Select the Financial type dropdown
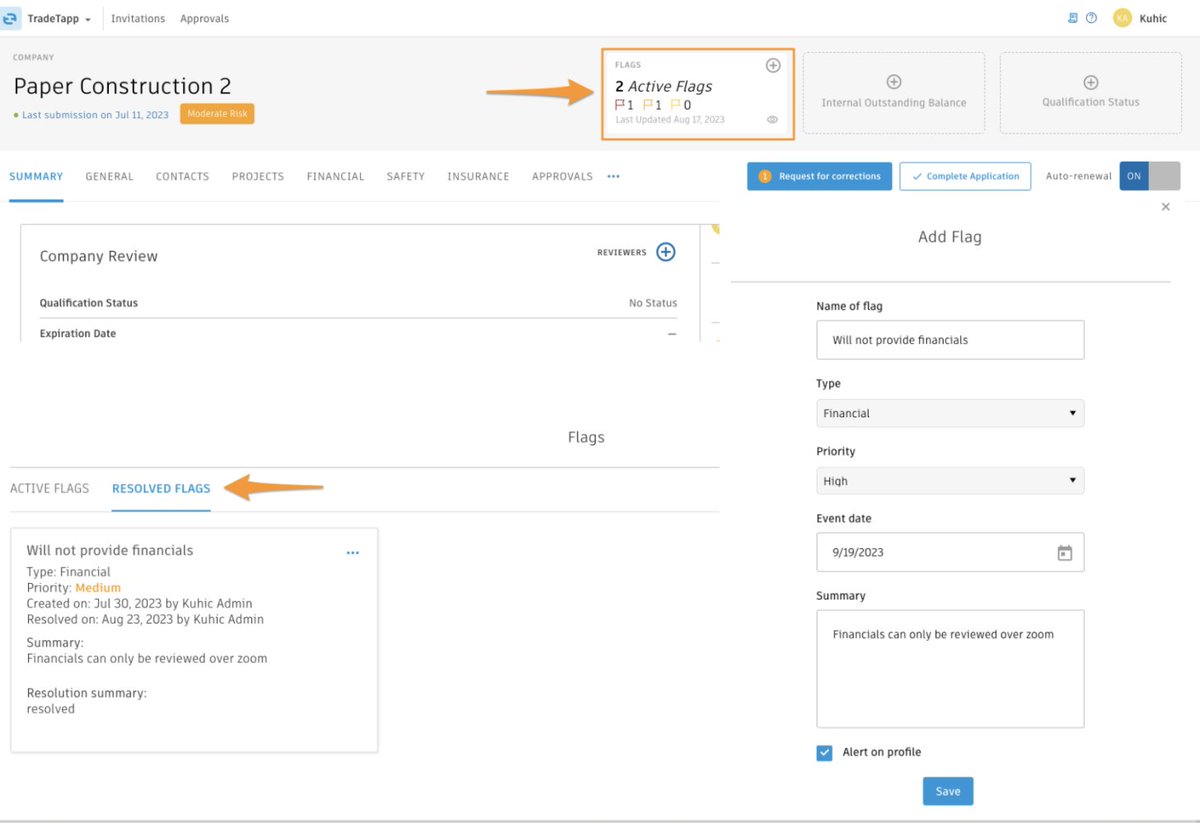 click(x=949, y=413)
